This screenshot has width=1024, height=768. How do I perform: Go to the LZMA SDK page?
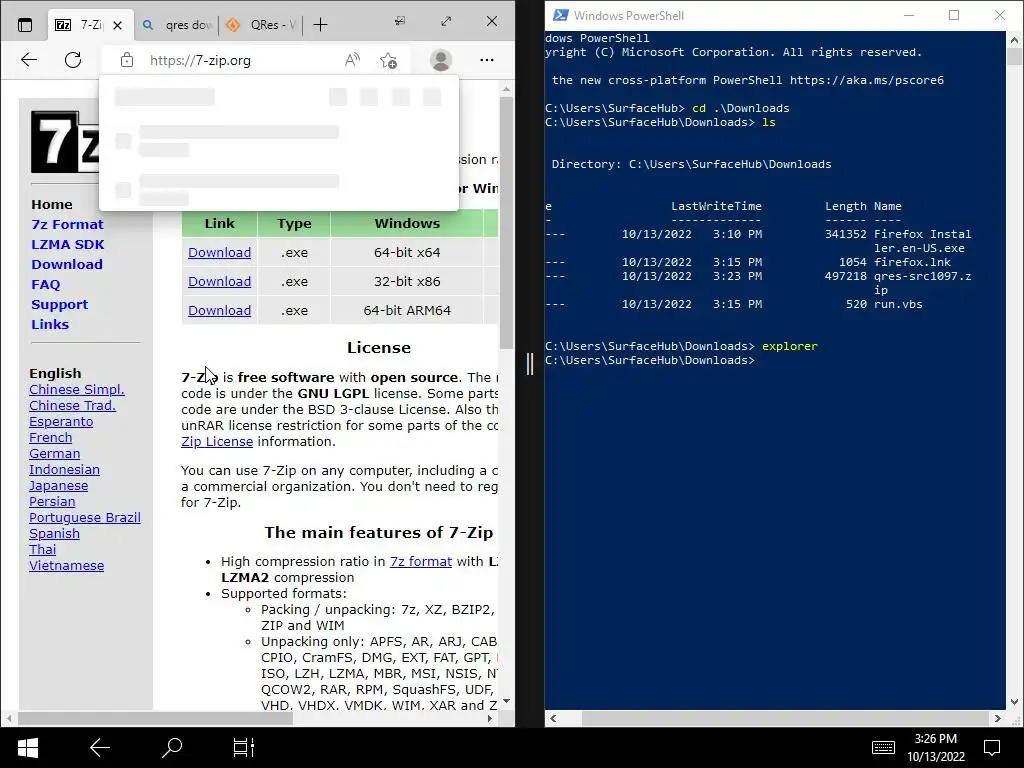(x=67, y=244)
